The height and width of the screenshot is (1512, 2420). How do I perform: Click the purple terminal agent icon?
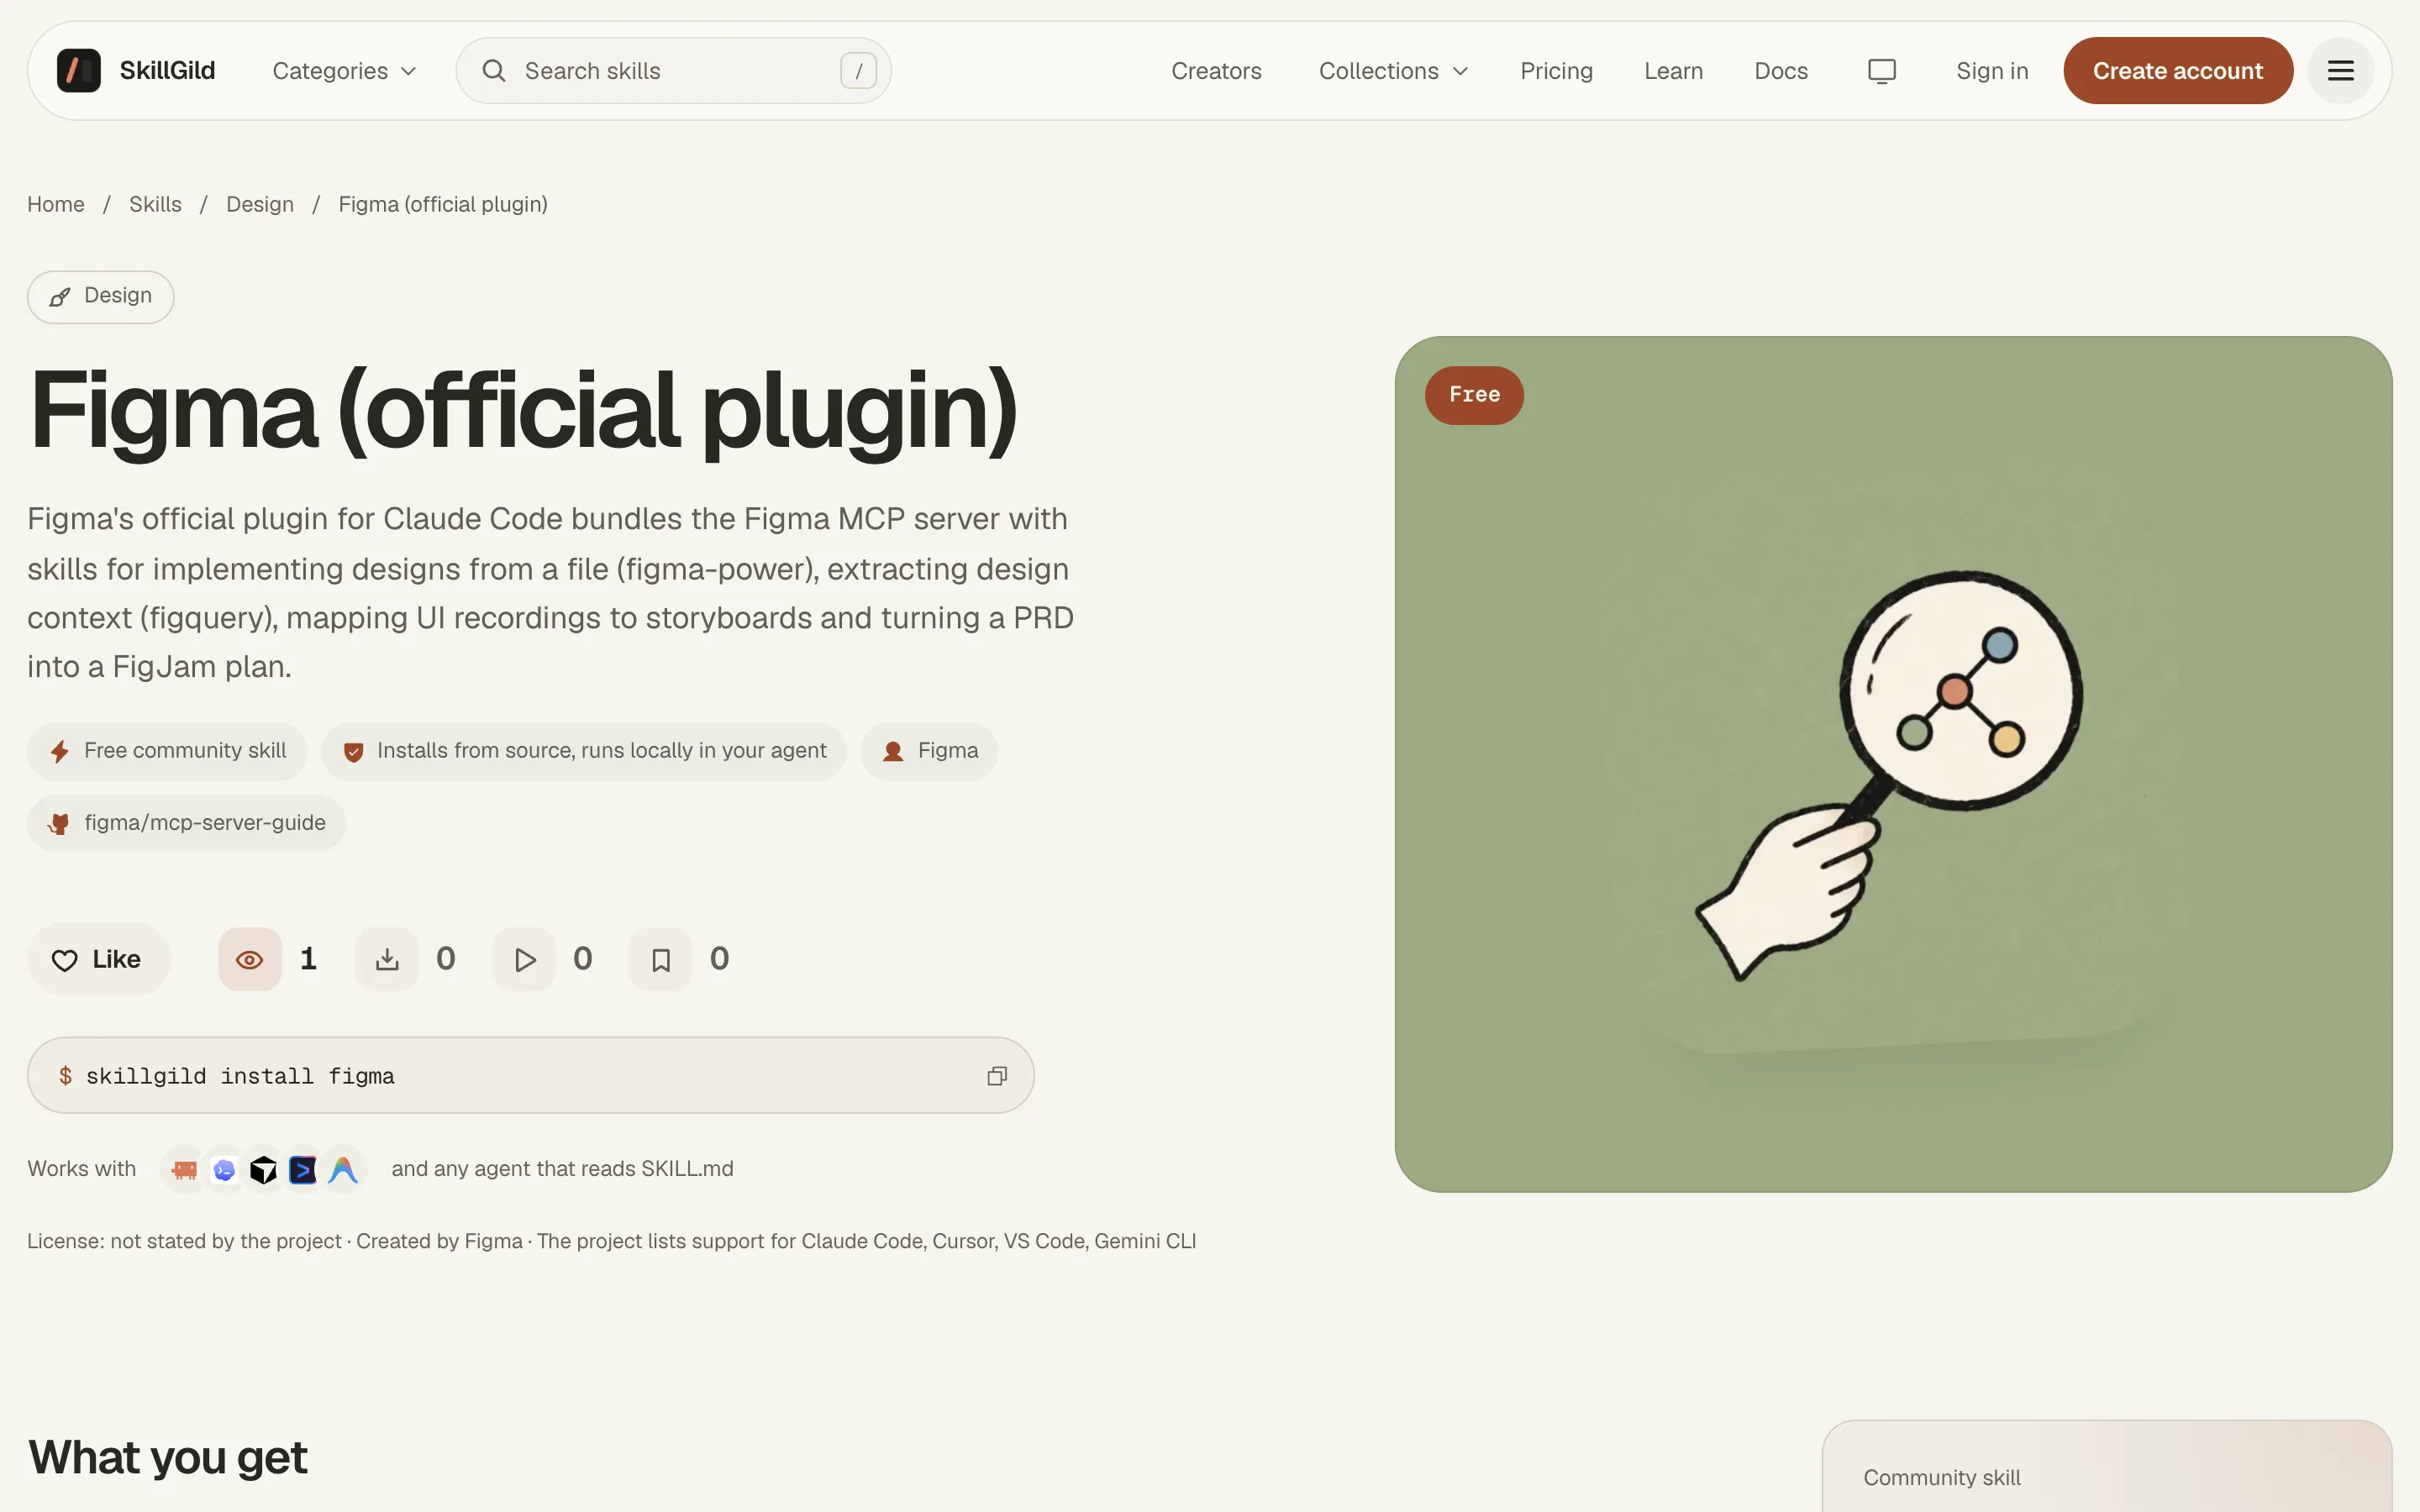(x=224, y=1169)
